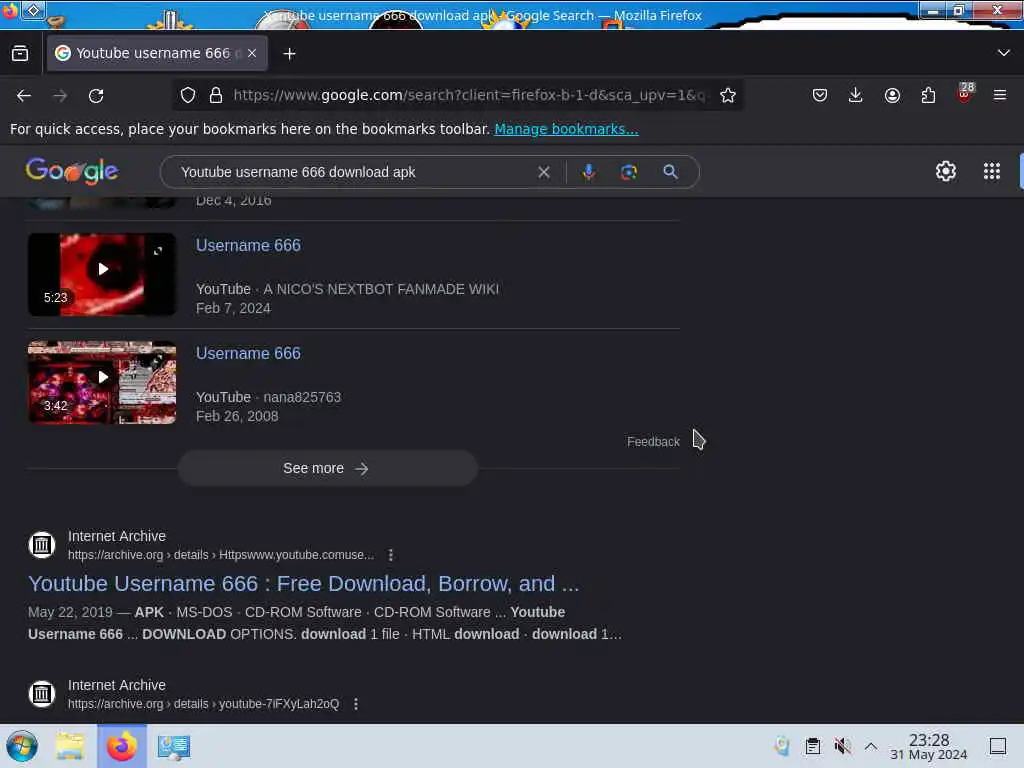Open the Firefox downloads panel
Image resolution: width=1024 pixels, height=768 pixels.
tap(856, 95)
